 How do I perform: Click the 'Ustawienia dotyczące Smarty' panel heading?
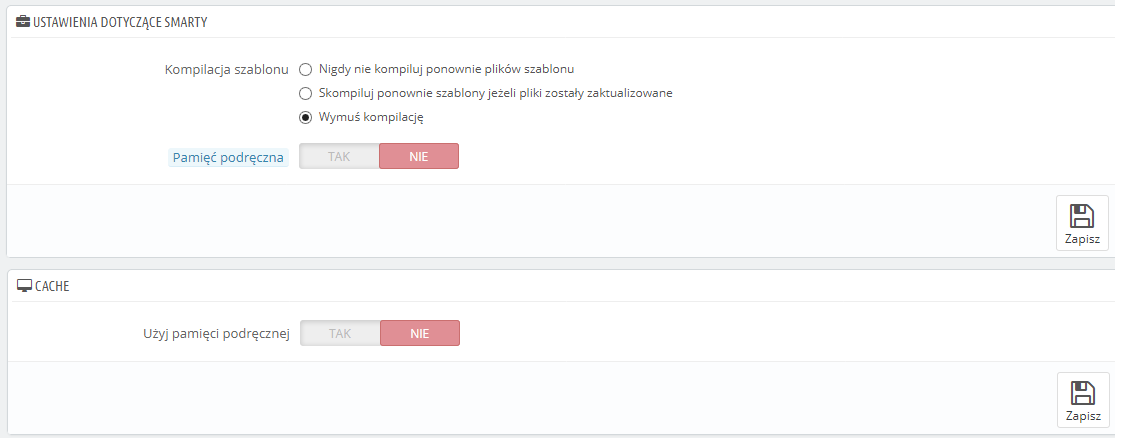point(120,21)
